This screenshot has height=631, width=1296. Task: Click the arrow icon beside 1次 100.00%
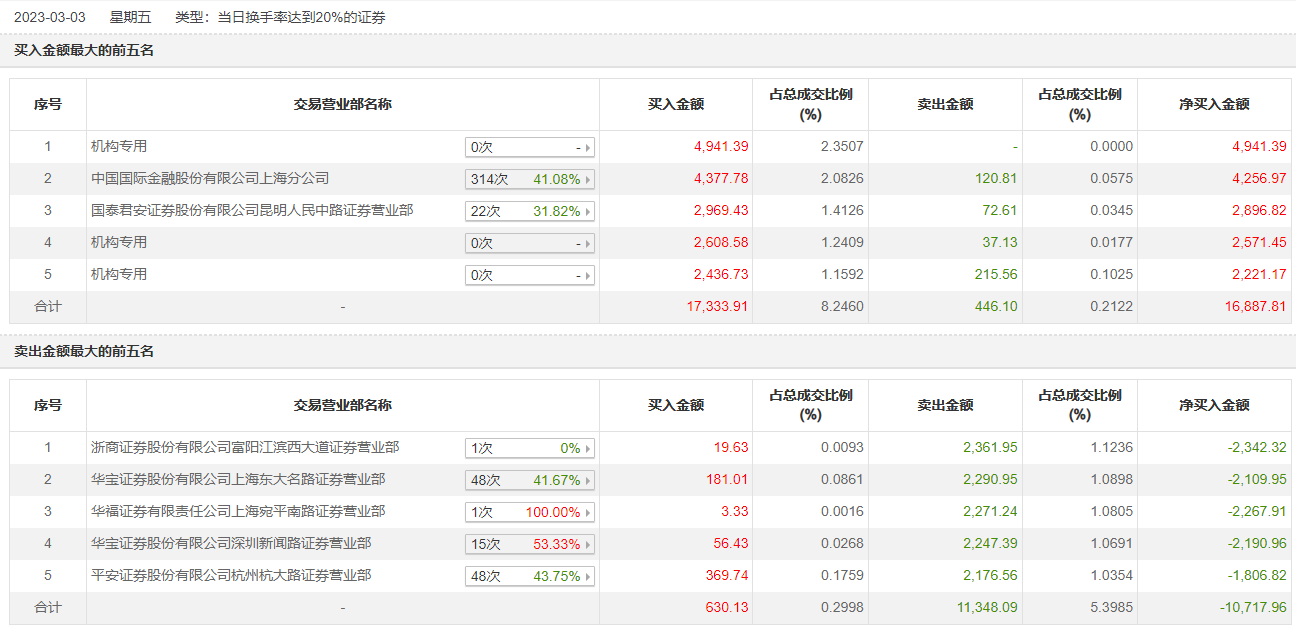point(588,513)
